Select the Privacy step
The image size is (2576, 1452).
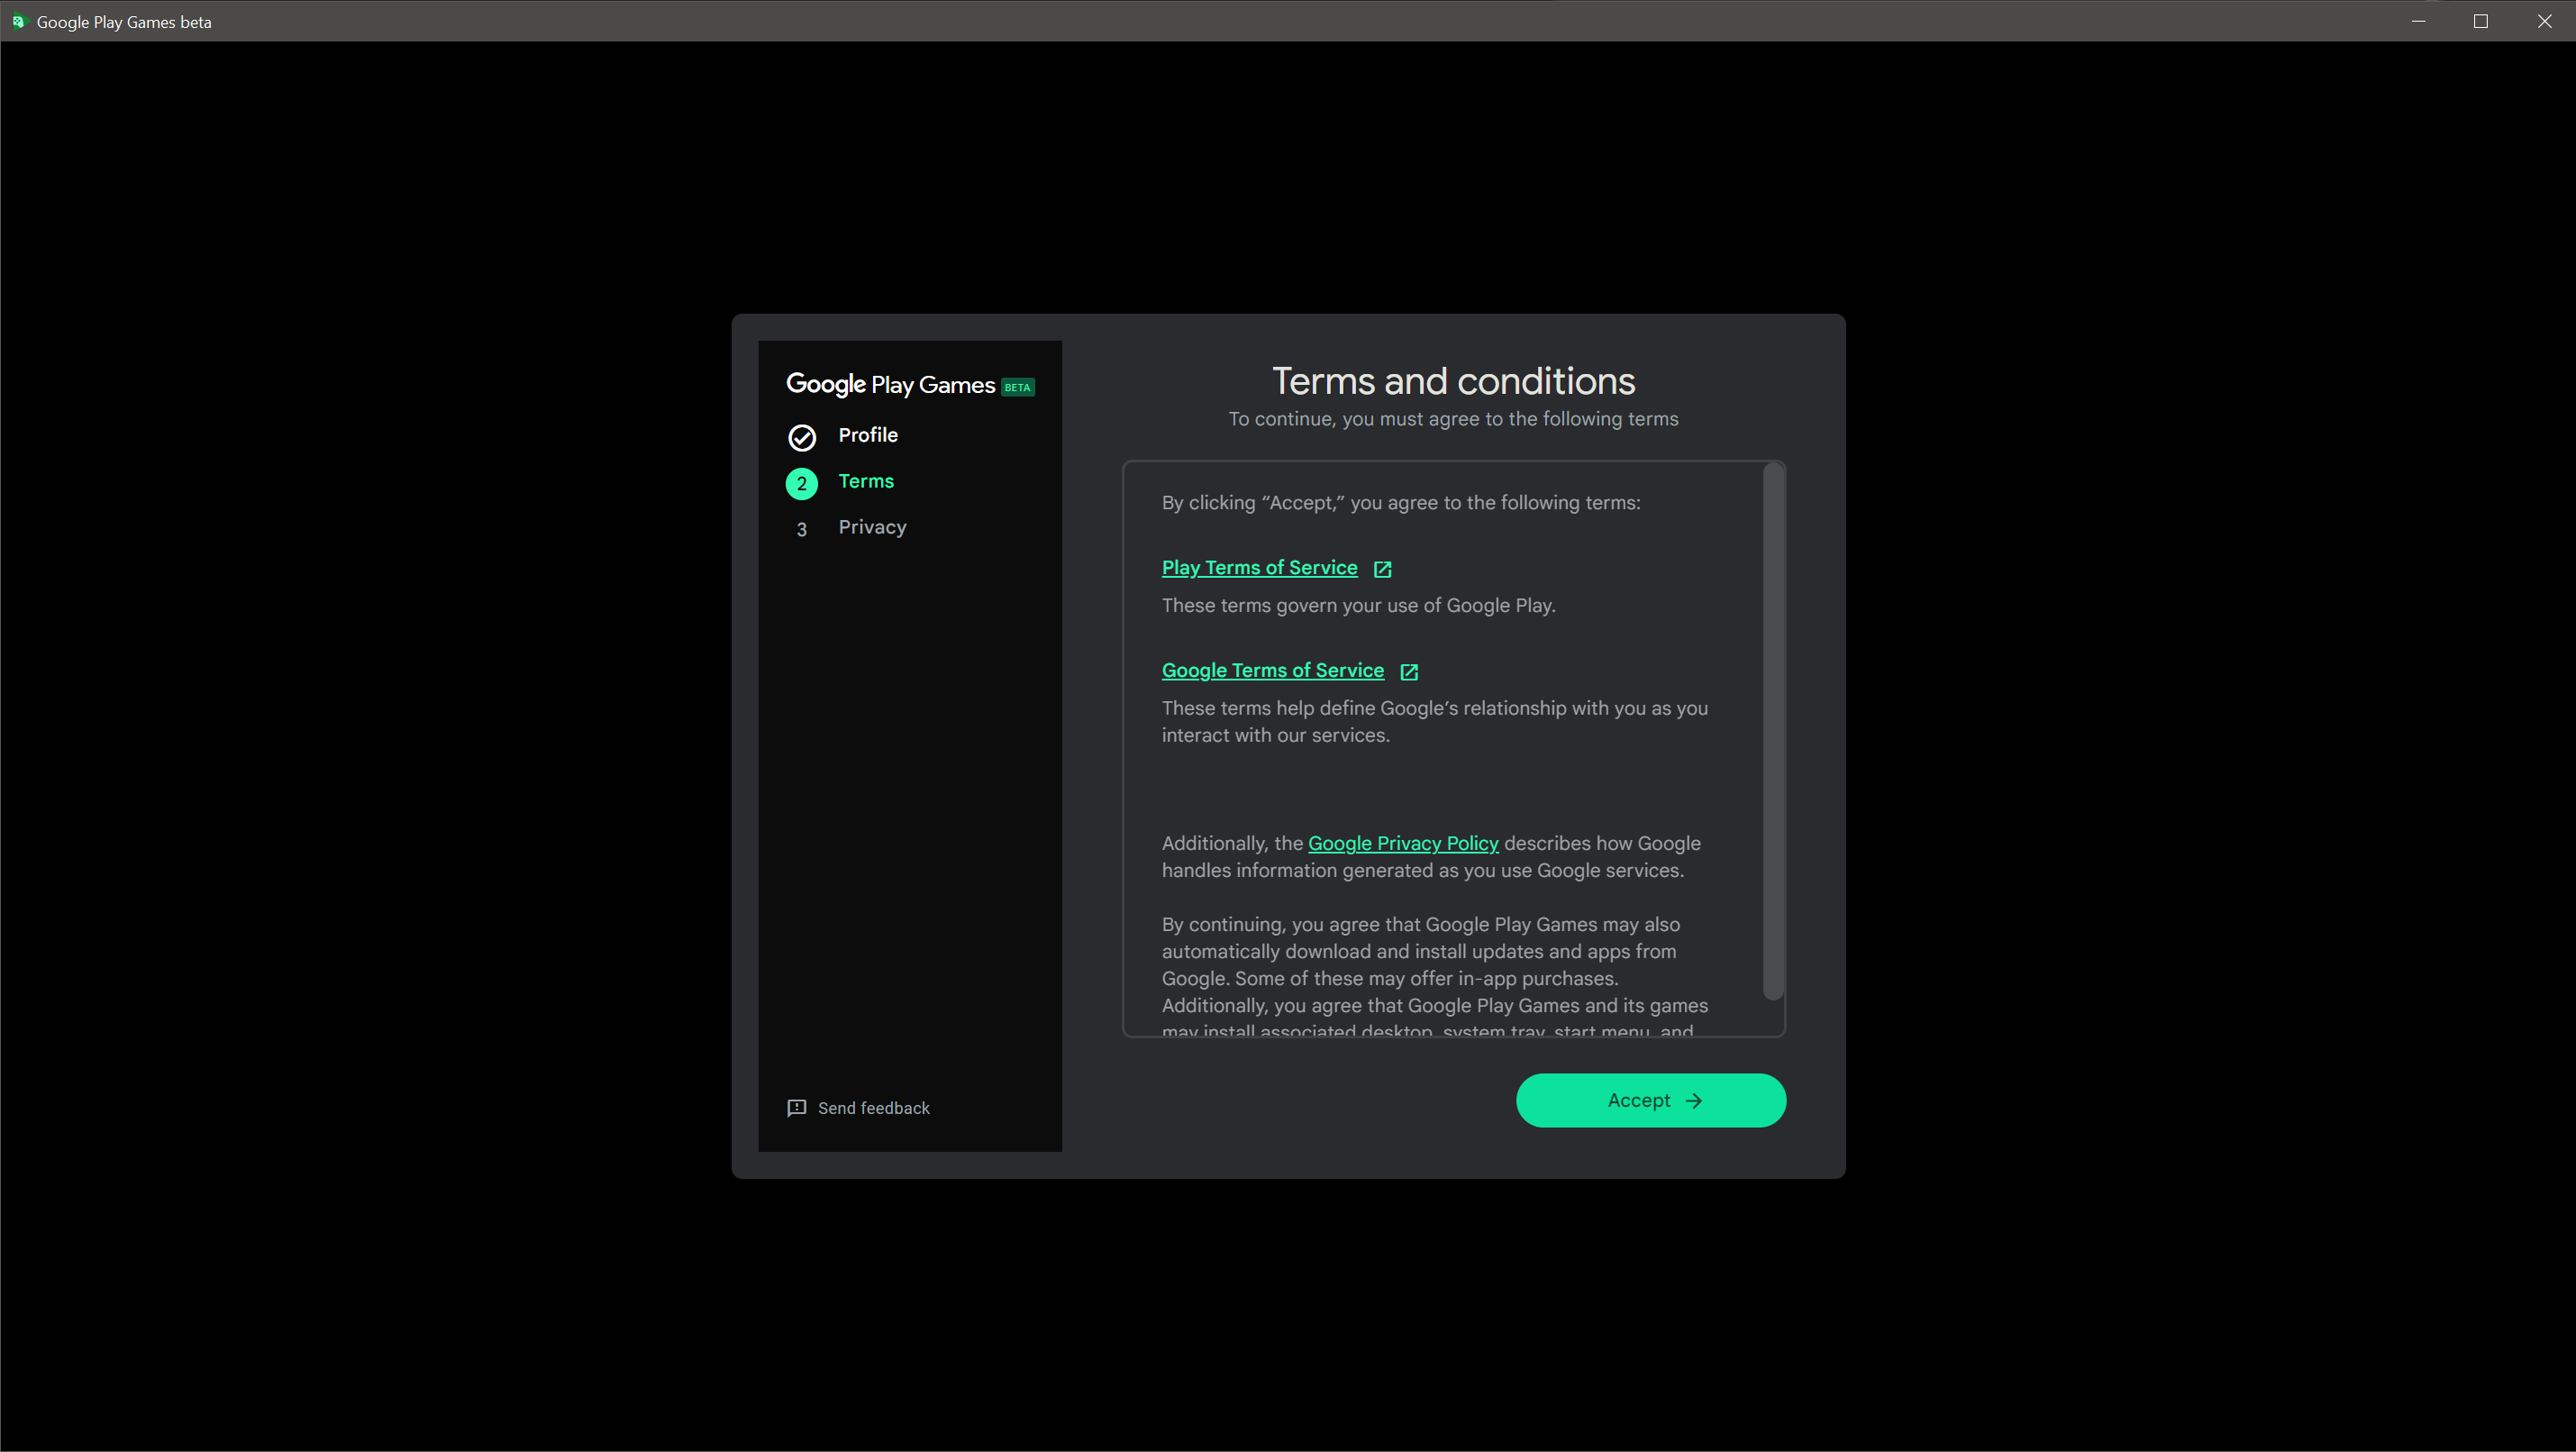(x=872, y=527)
